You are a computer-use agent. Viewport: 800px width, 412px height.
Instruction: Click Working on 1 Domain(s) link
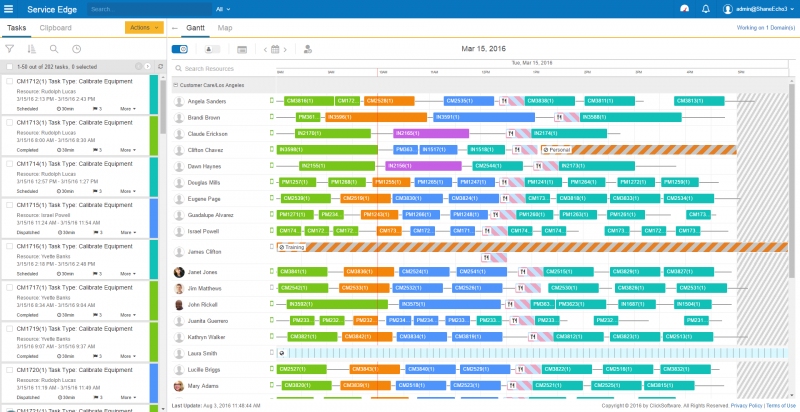point(766,28)
